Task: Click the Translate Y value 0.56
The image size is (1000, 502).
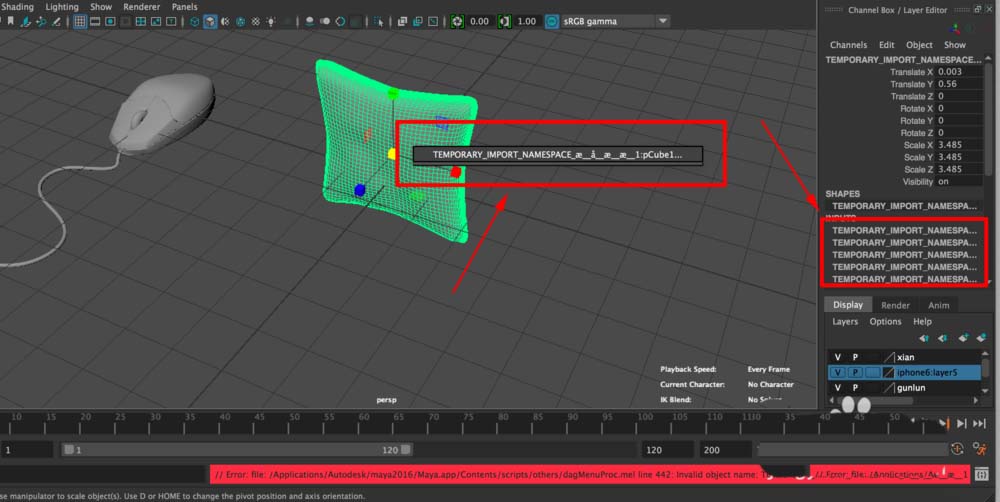Action: (x=959, y=84)
